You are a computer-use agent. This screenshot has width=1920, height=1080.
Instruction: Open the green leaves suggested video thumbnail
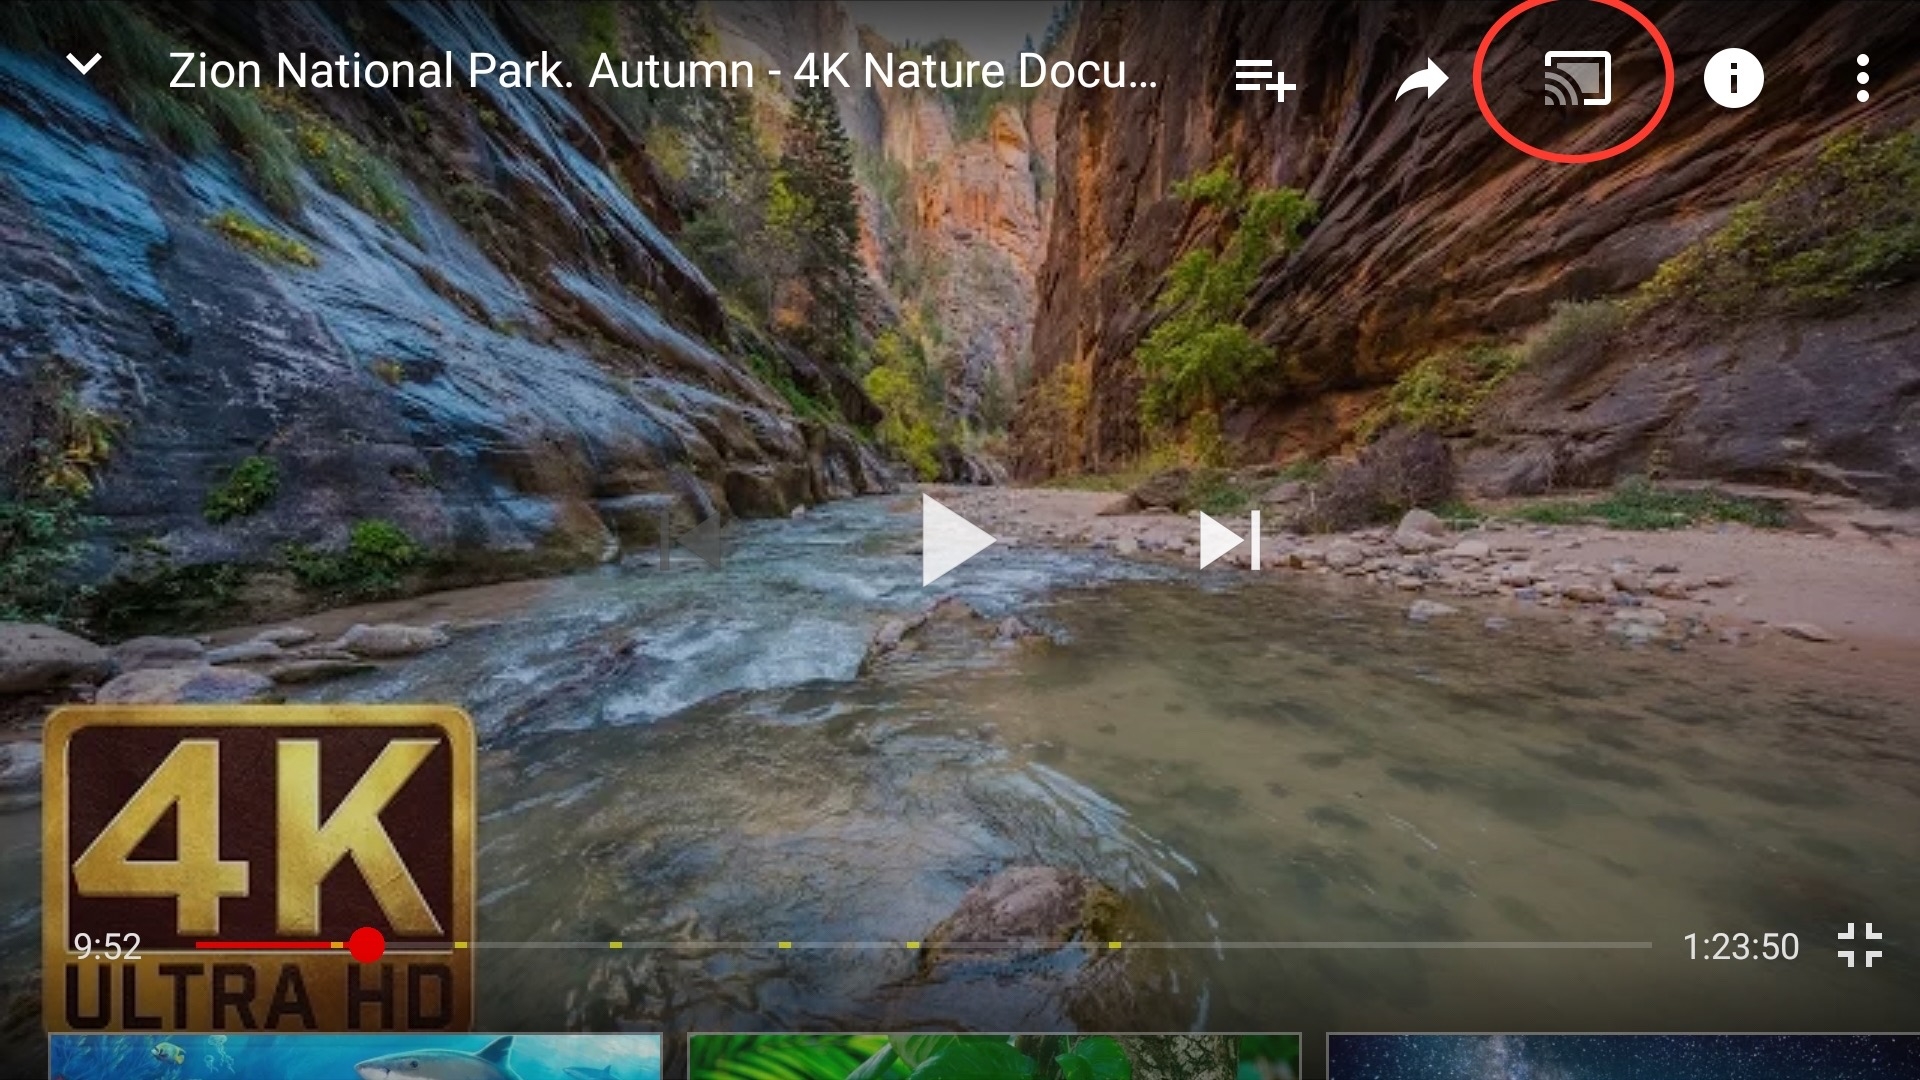[994, 1057]
